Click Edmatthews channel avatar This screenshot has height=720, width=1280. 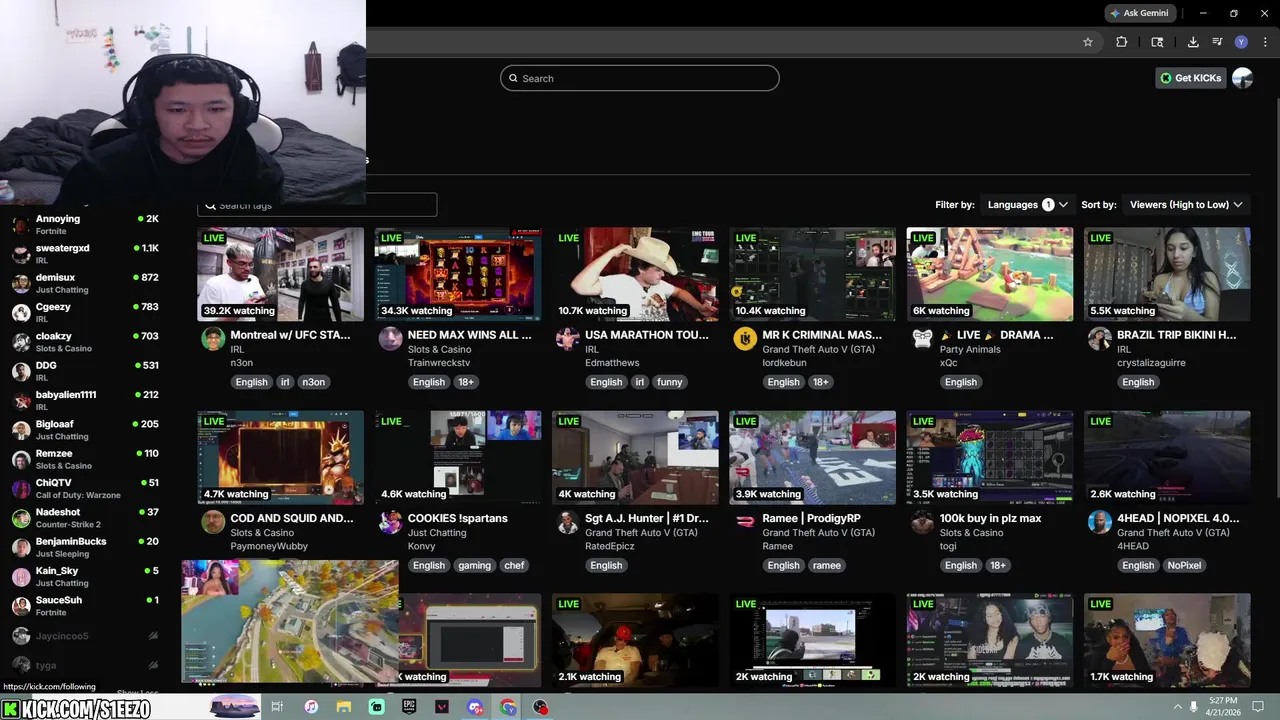click(567, 338)
